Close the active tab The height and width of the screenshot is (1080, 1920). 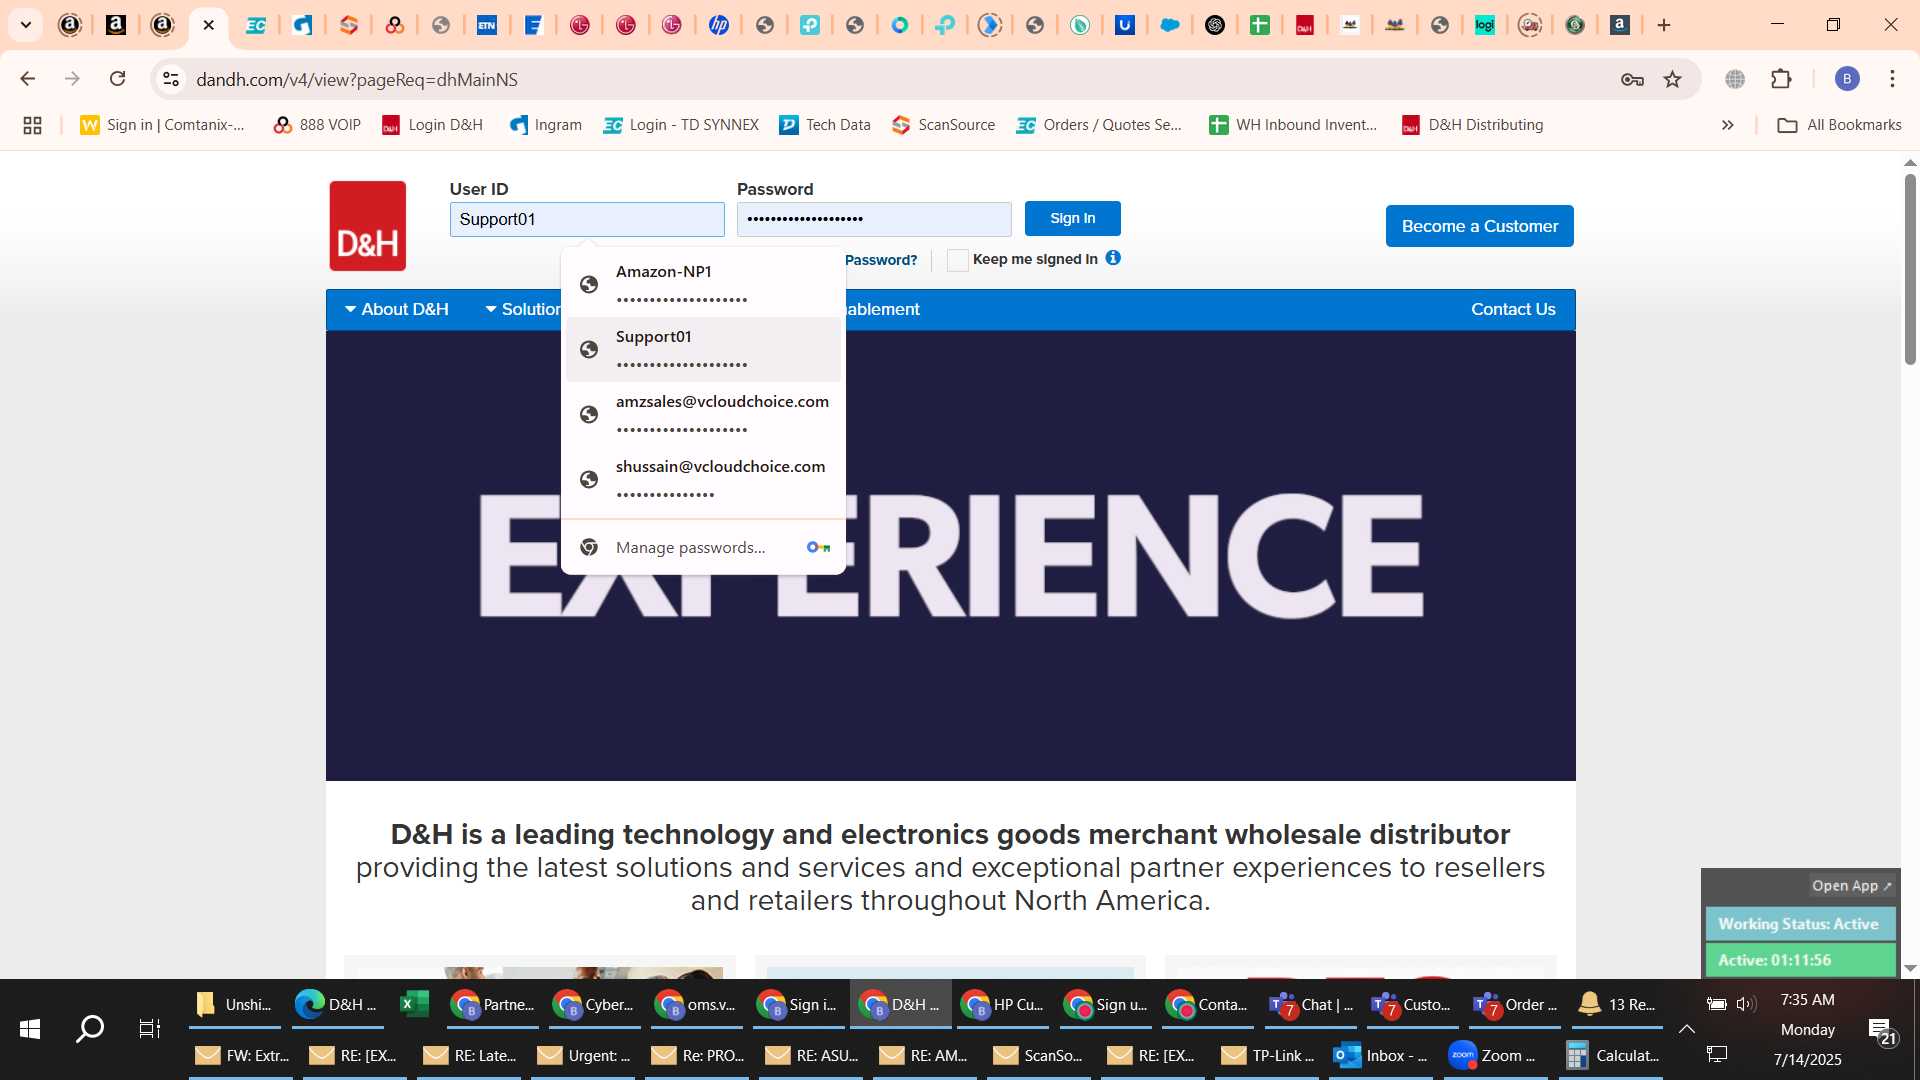pyautogui.click(x=209, y=25)
